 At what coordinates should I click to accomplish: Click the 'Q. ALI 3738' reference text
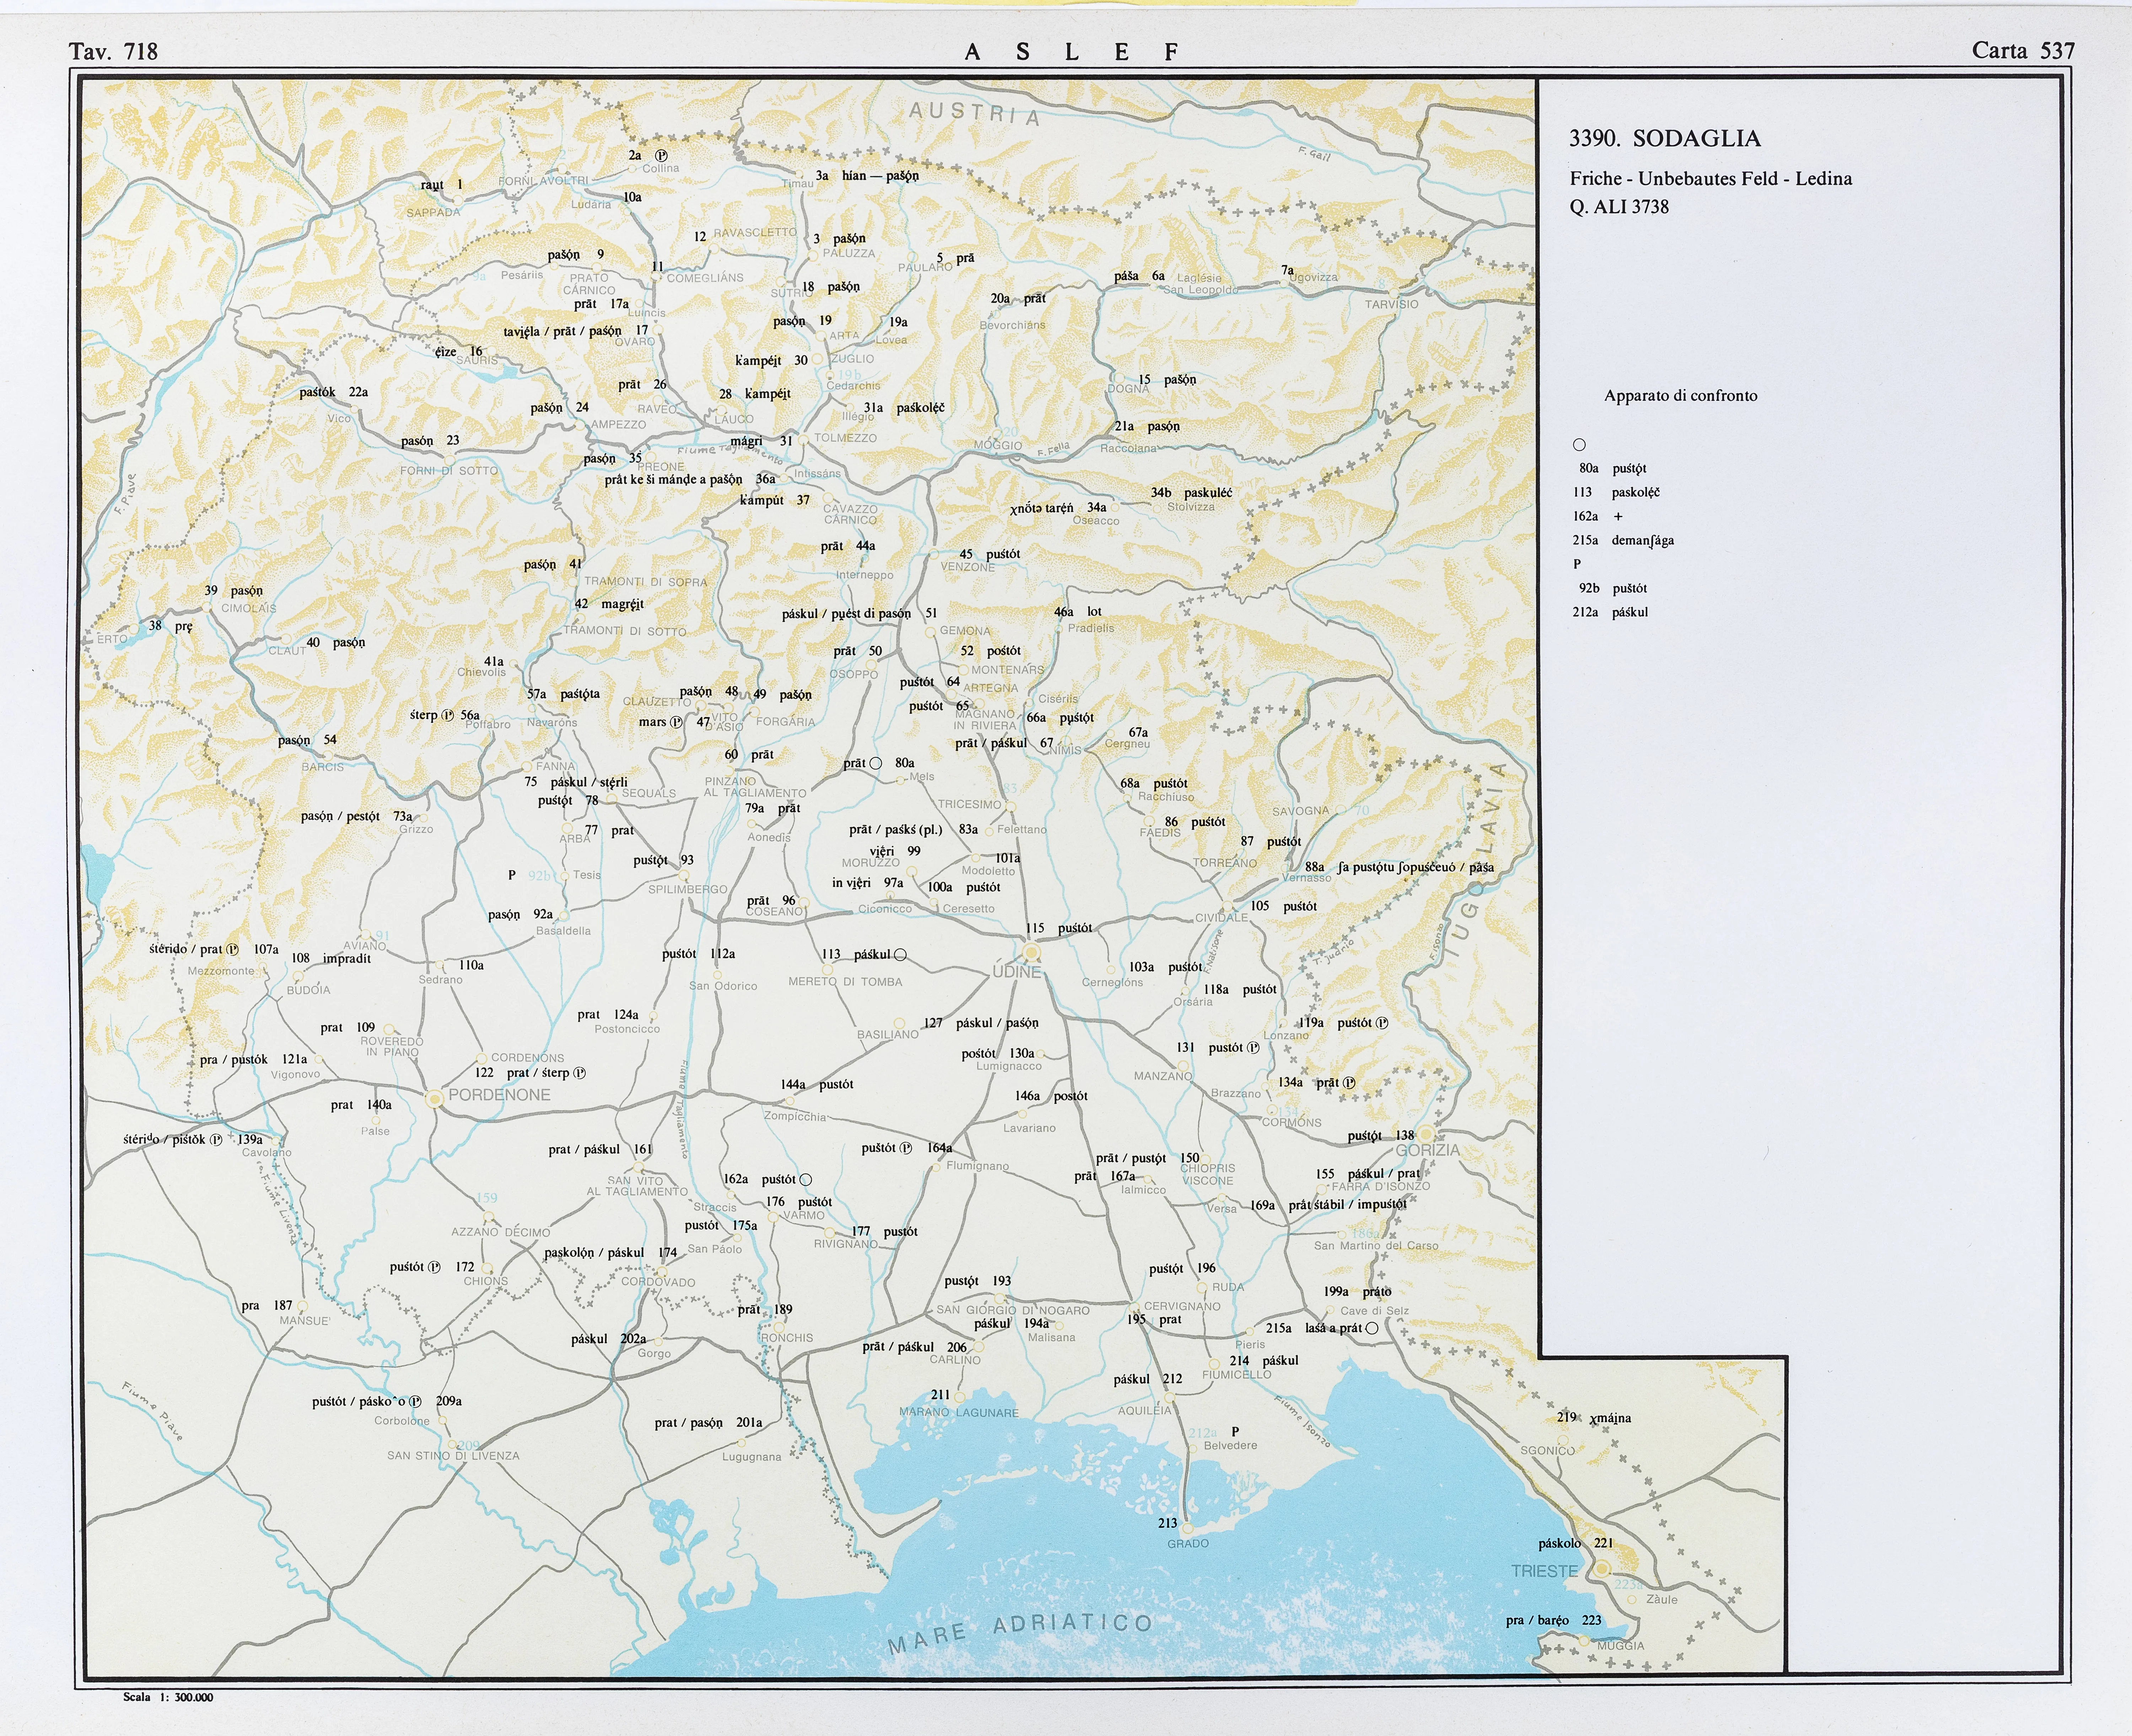pyautogui.click(x=1619, y=207)
